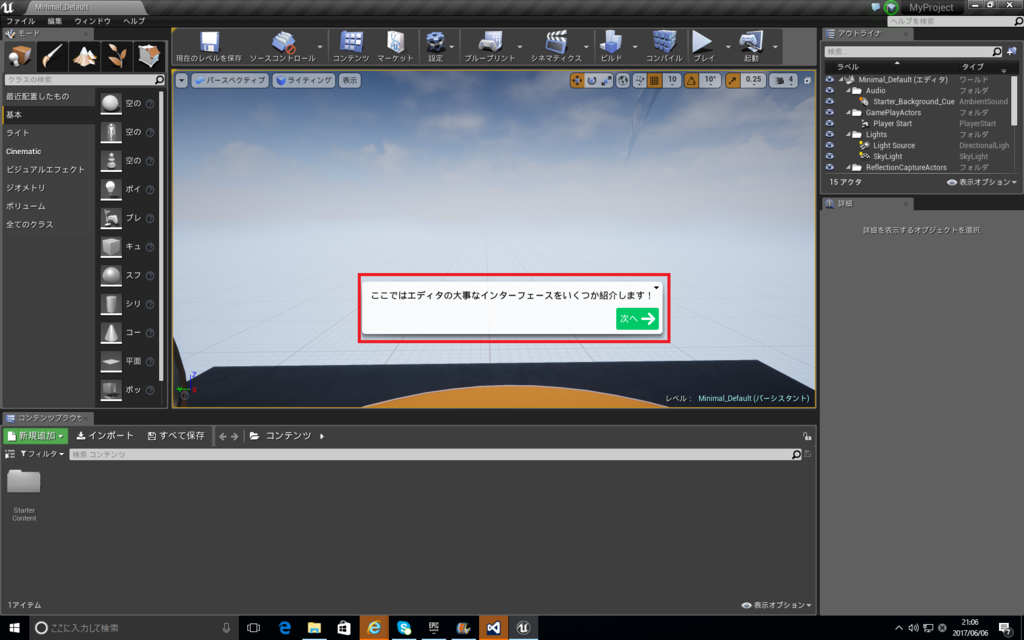1024x640 pixels.
Task: Hide the Player Start actor
Action: 829,123
